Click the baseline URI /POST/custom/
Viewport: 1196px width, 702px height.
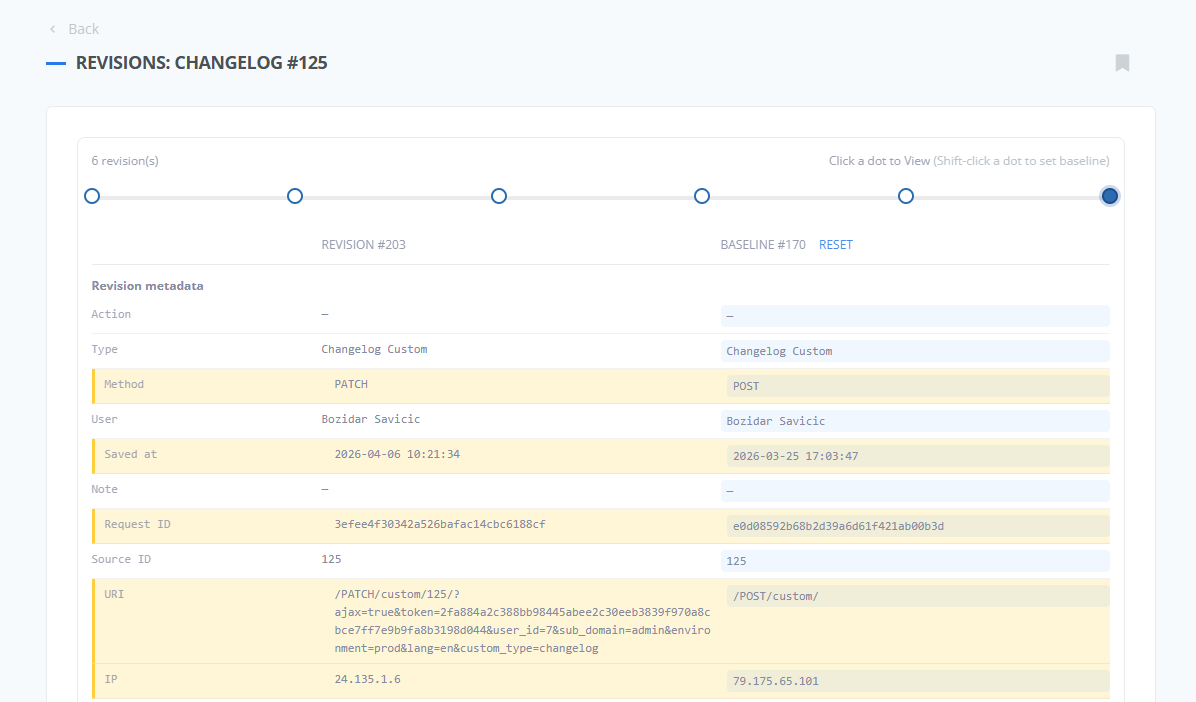[918, 596]
